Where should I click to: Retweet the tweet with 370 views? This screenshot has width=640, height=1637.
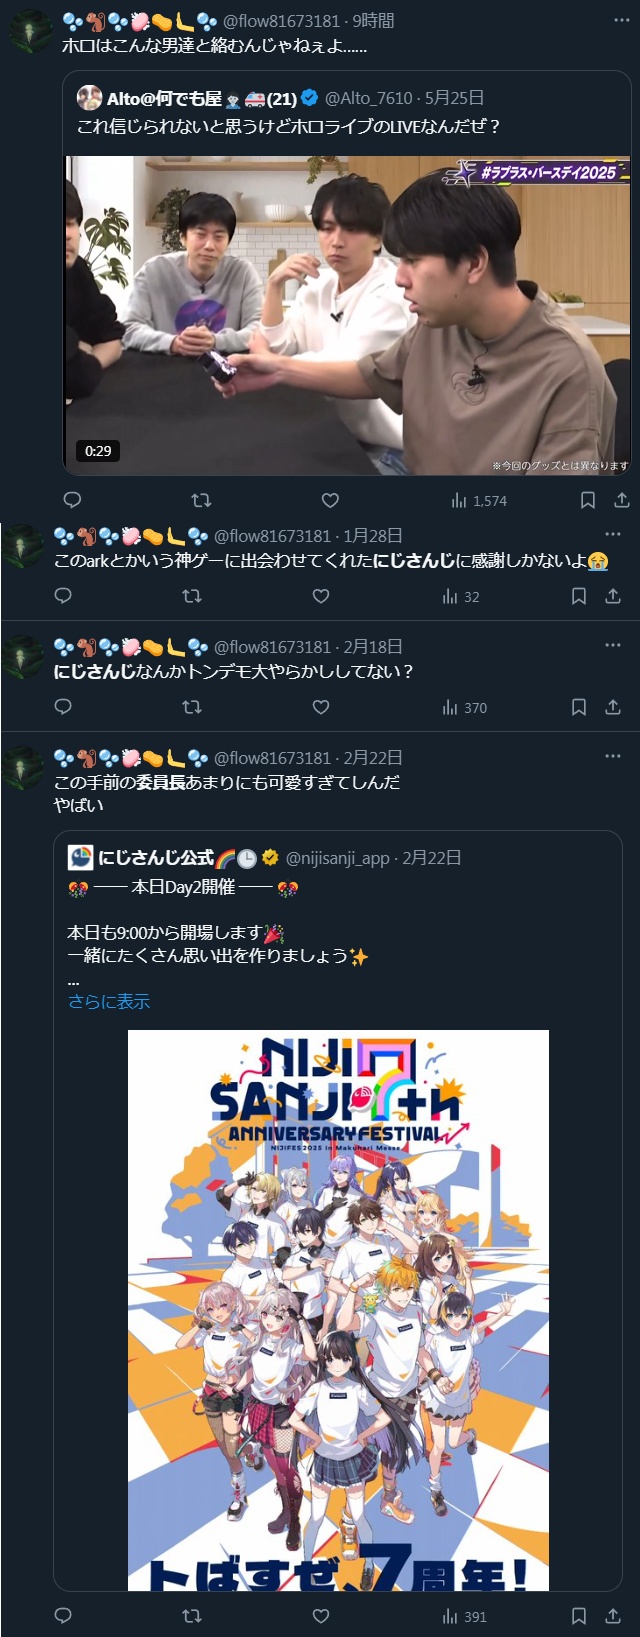[x=192, y=707]
